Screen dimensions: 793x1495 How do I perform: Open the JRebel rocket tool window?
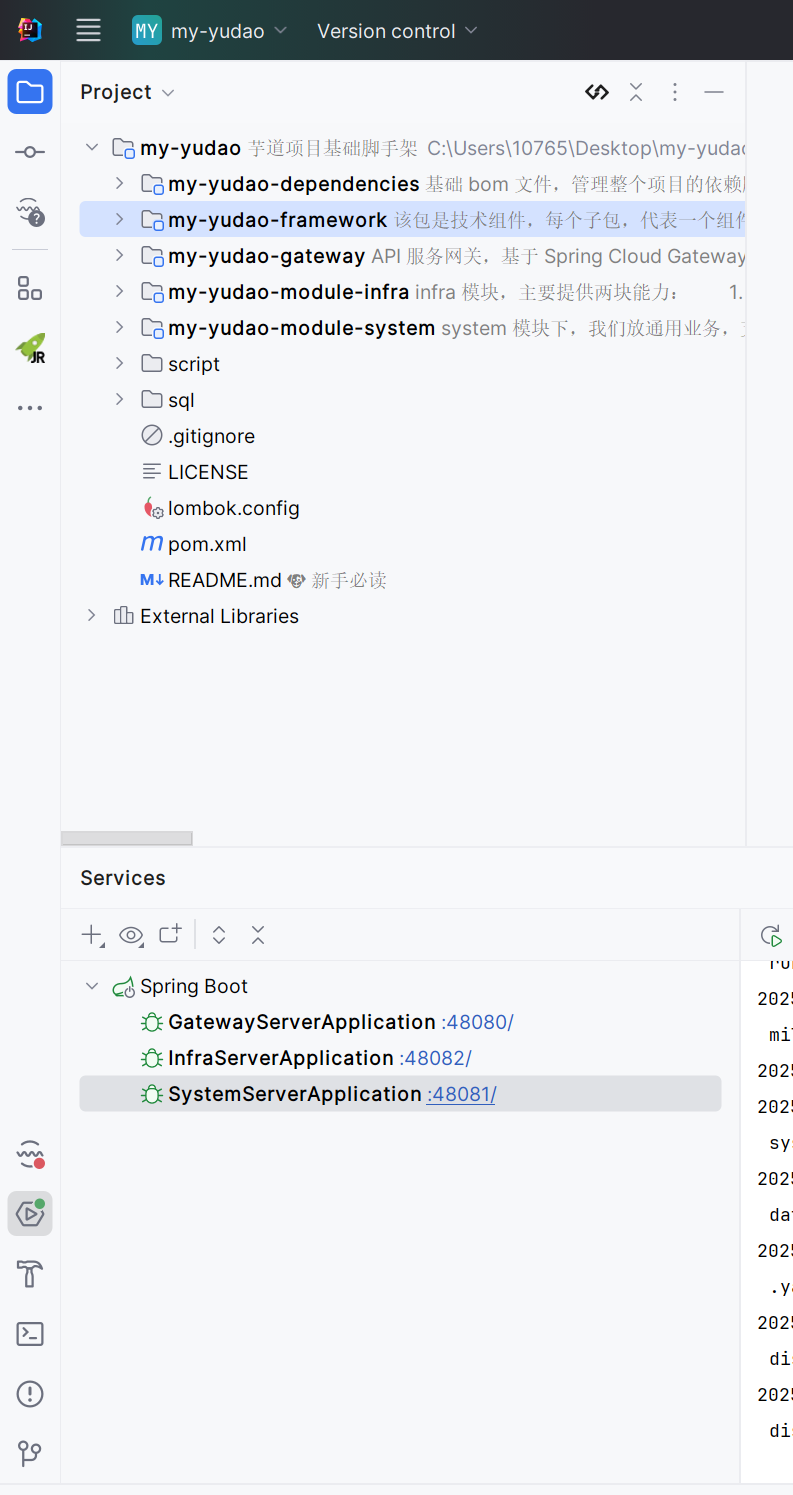point(30,348)
